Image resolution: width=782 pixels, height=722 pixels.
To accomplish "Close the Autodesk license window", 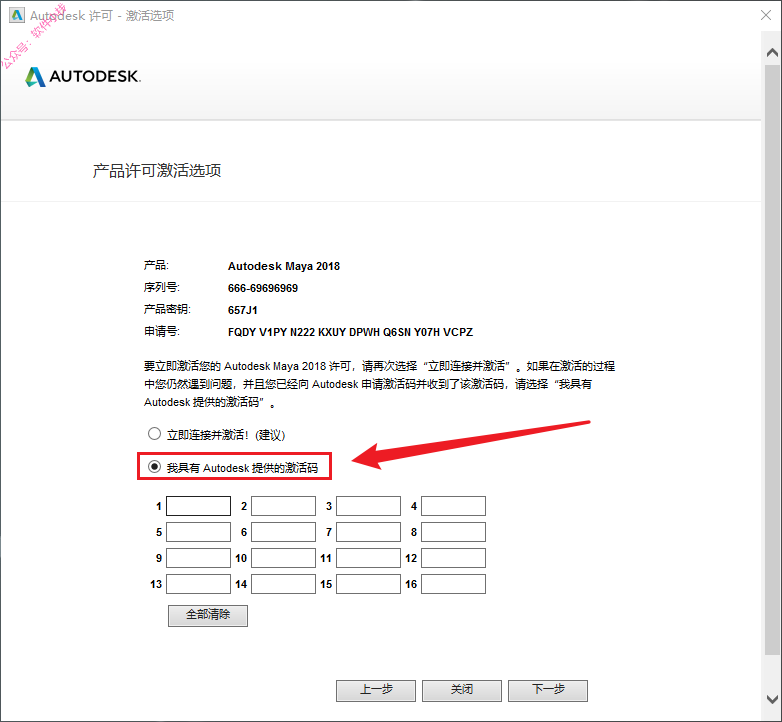I will (766, 15).
